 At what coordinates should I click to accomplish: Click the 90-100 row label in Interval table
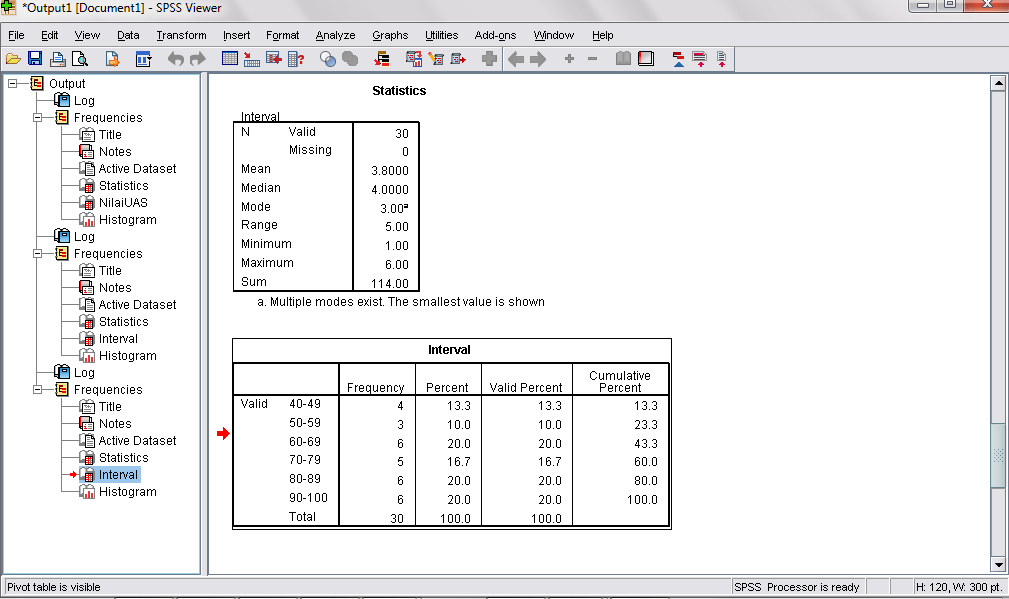point(308,498)
